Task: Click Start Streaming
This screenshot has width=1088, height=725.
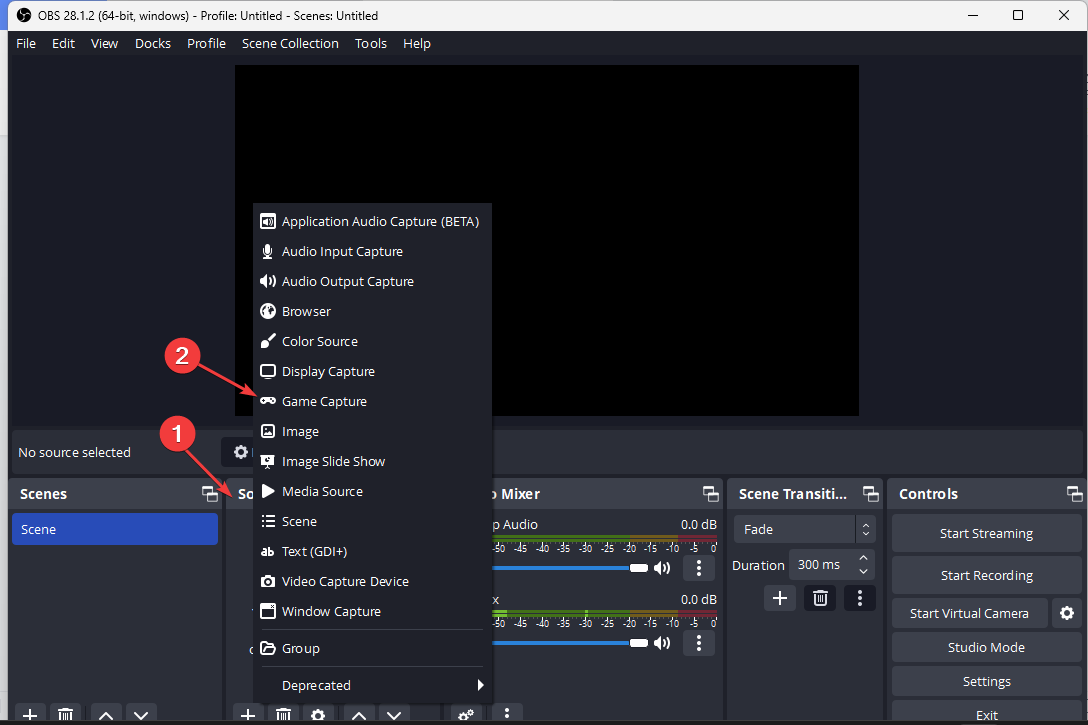Action: coord(987,534)
